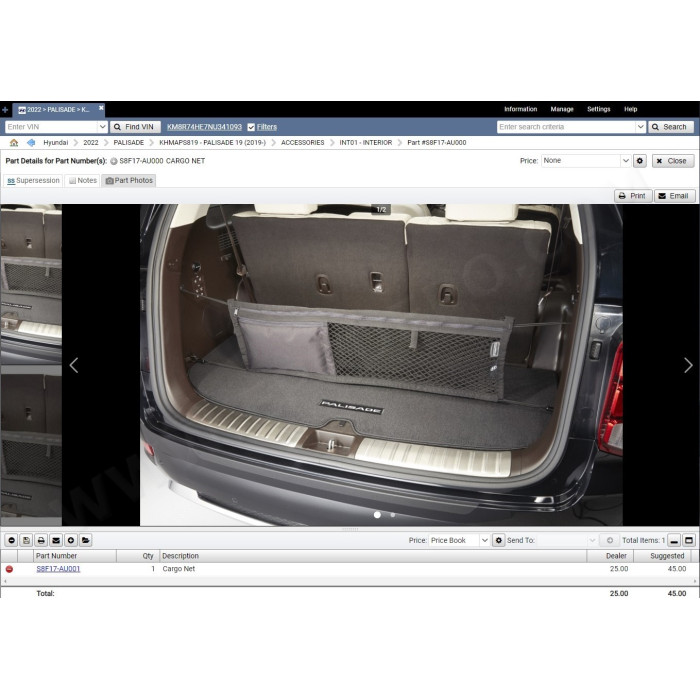Open the S8F17-AU001 part number link
Screen dimensions: 700x700
pos(58,569)
